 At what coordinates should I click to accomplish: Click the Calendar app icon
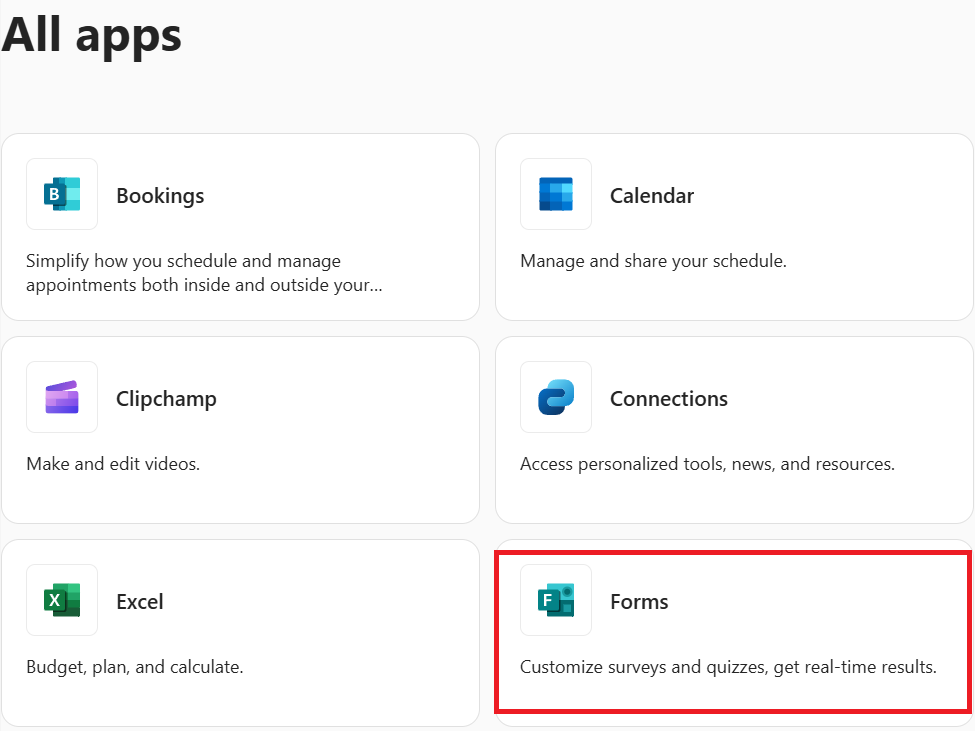pos(556,194)
